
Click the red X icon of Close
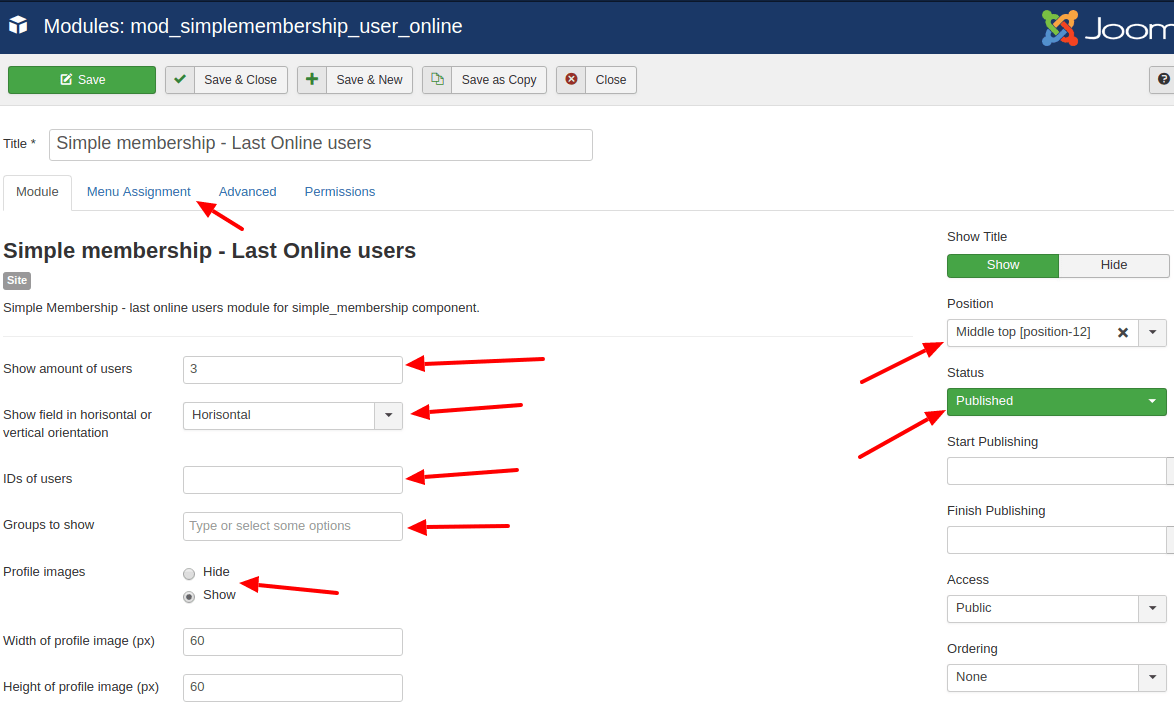[571, 79]
